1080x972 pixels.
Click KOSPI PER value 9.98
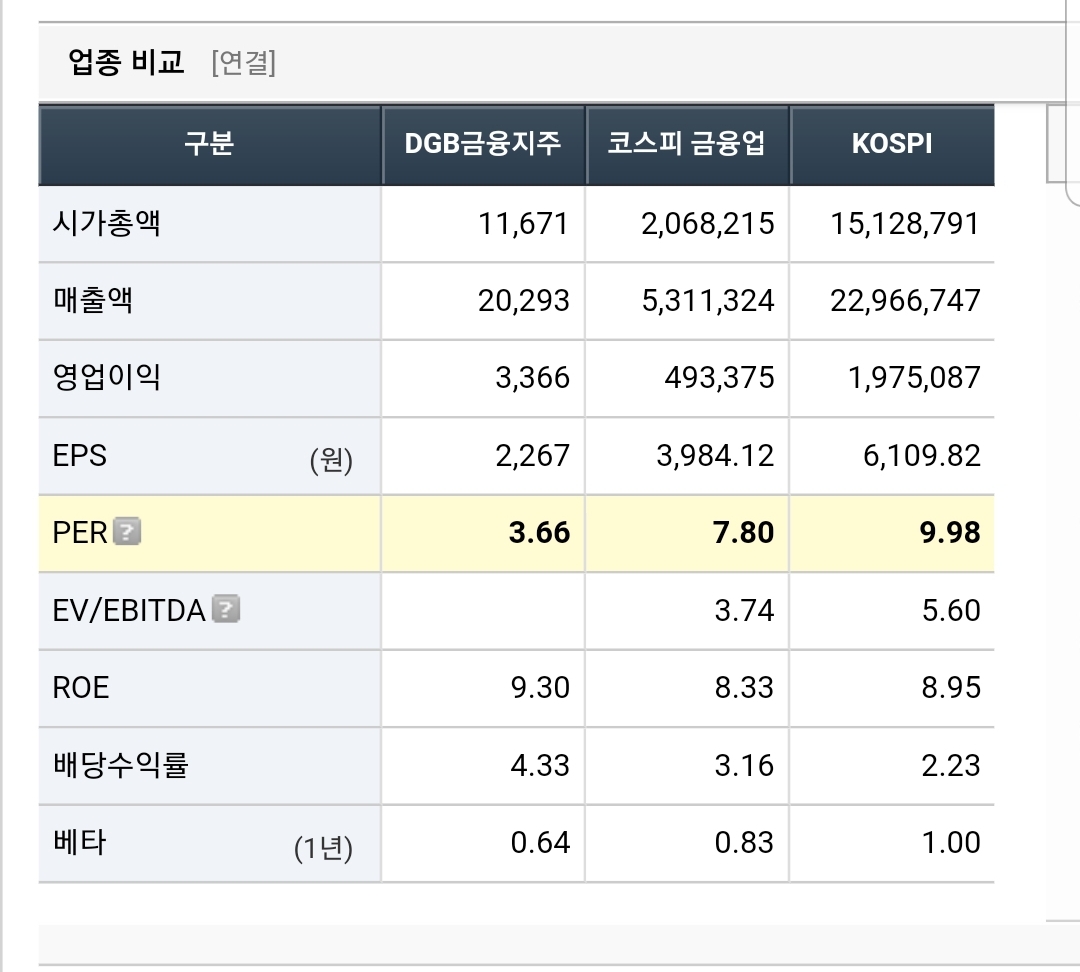(950, 533)
